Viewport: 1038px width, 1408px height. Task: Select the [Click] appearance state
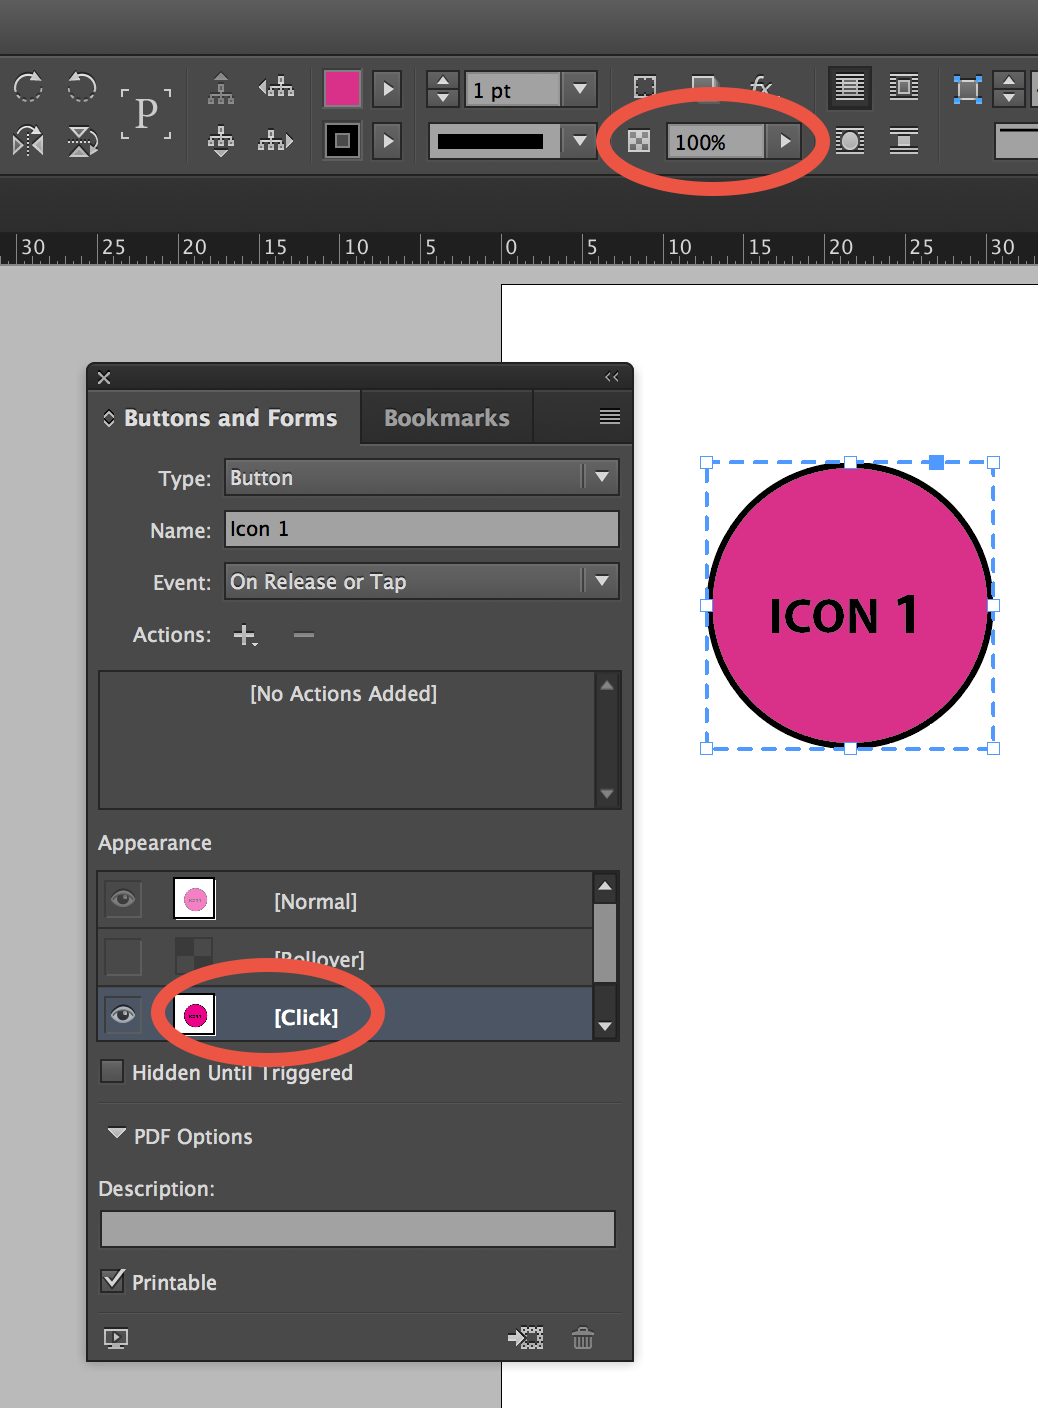(x=345, y=1015)
